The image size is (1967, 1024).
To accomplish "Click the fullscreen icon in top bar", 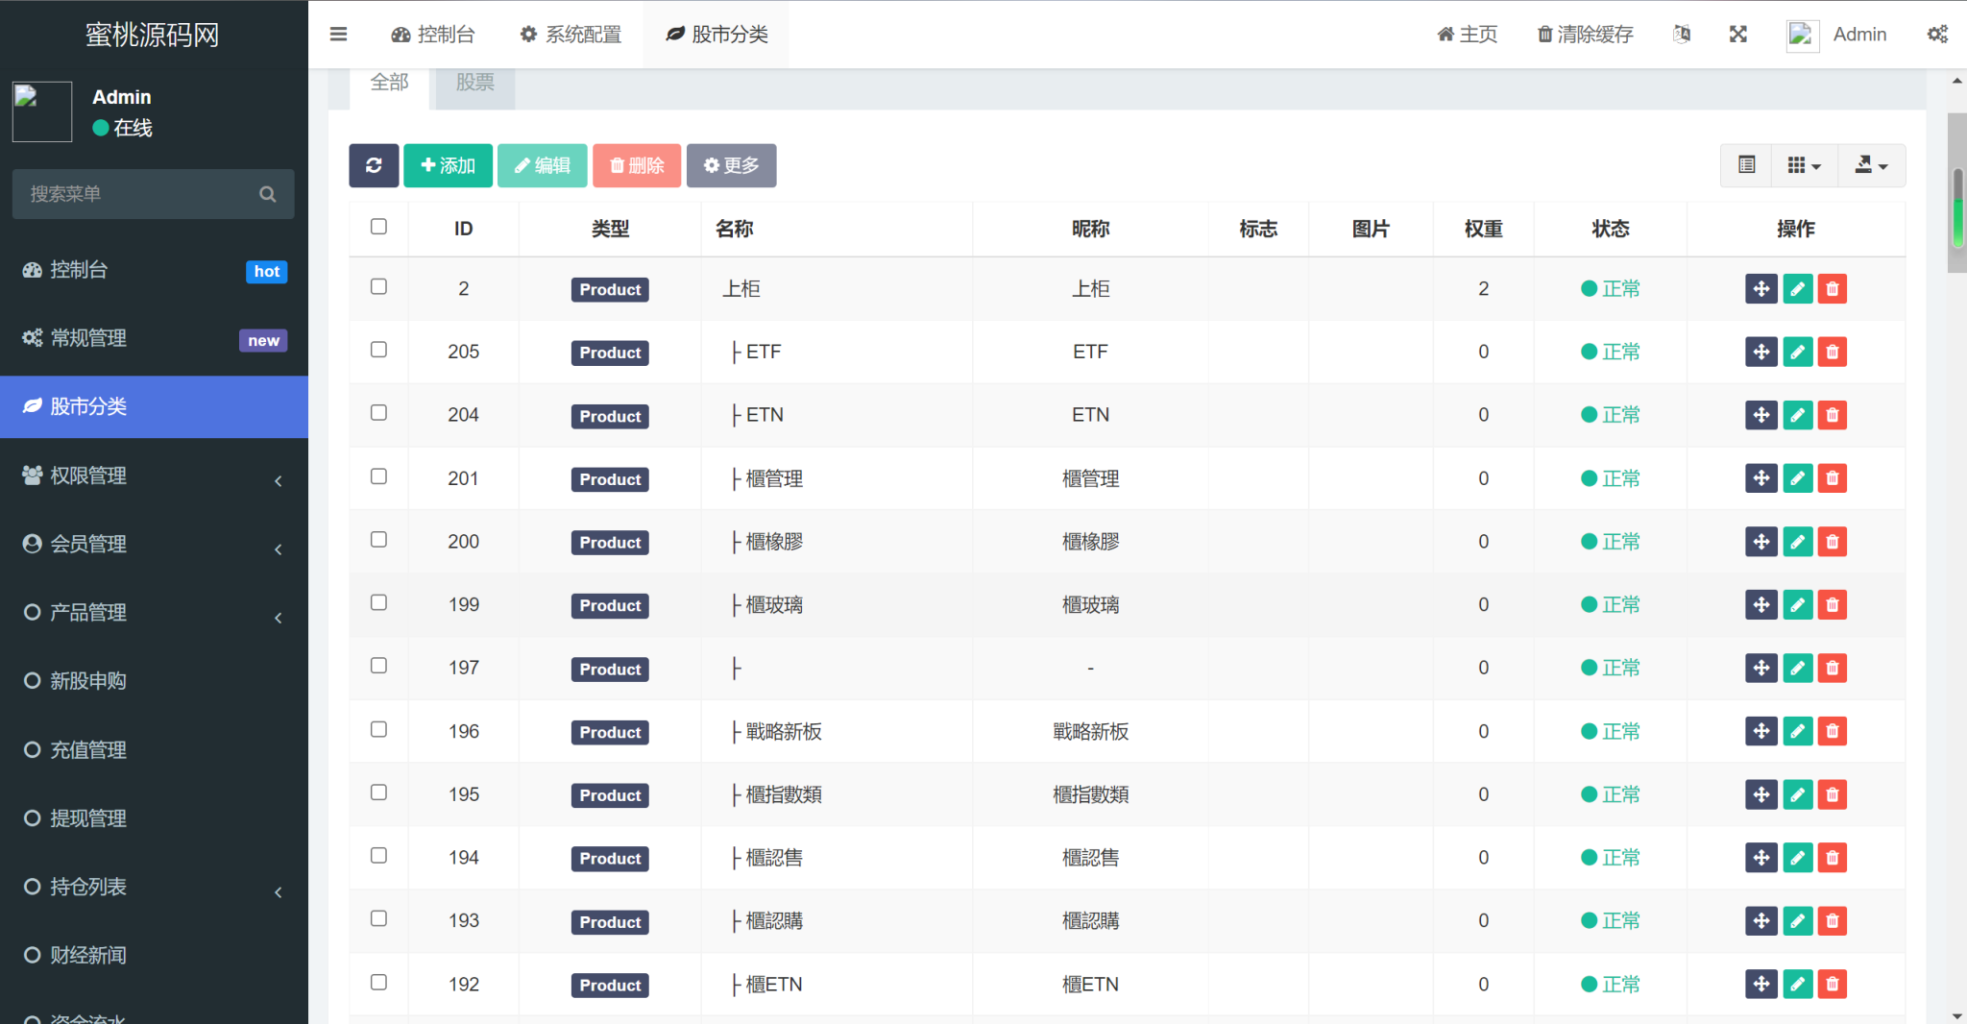I will tap(1738, 34).
